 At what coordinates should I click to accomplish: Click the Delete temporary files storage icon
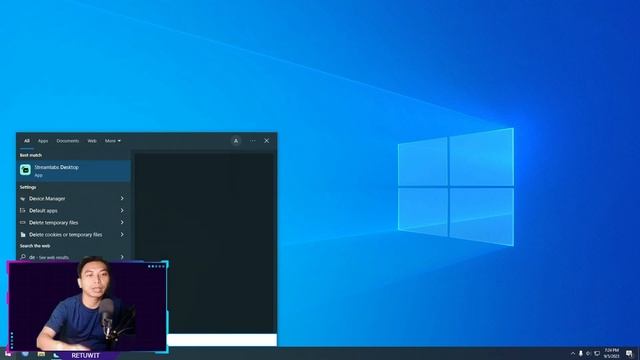[23, 222]
